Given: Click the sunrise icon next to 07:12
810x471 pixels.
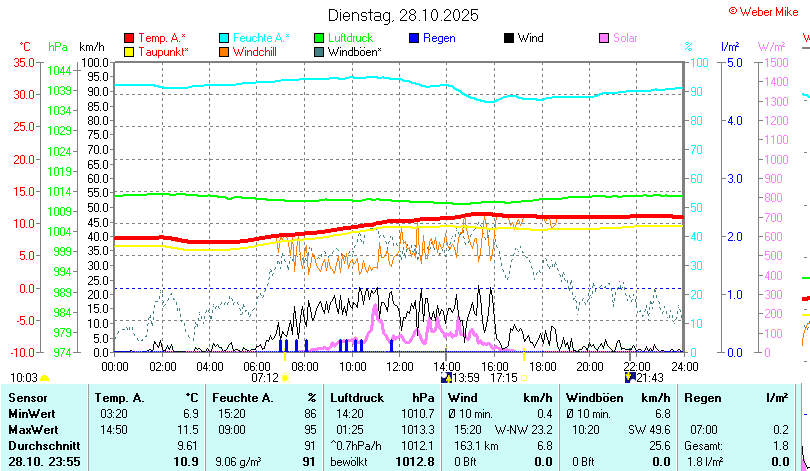Looking at the screenshot, I should tap(285, 378).
